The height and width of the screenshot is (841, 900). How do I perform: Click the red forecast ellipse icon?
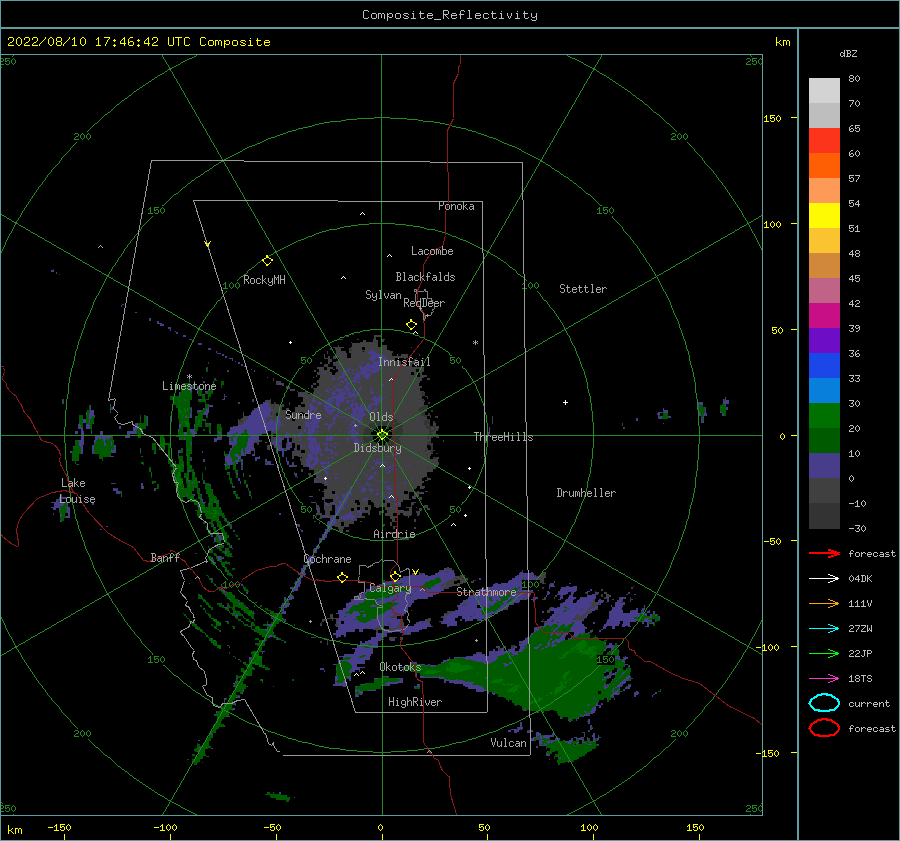click(x=824, y=728)
